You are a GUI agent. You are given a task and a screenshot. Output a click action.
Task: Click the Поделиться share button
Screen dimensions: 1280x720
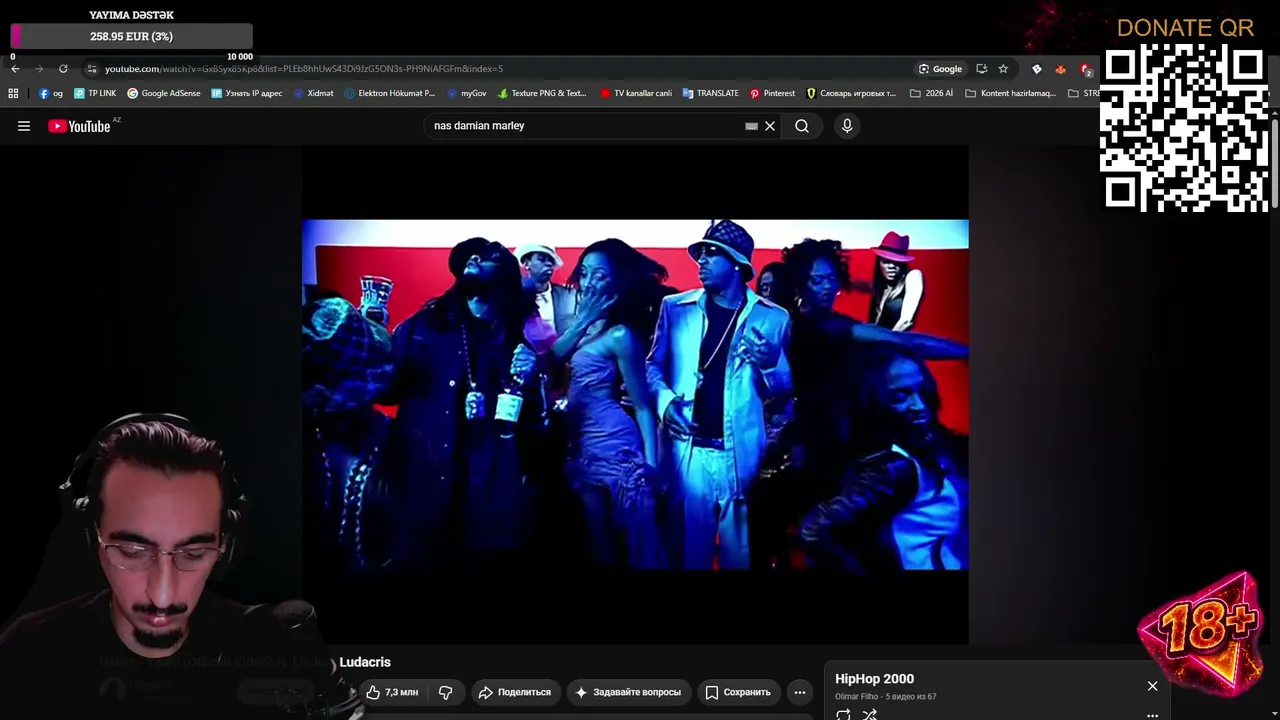[x=514, y=692]
